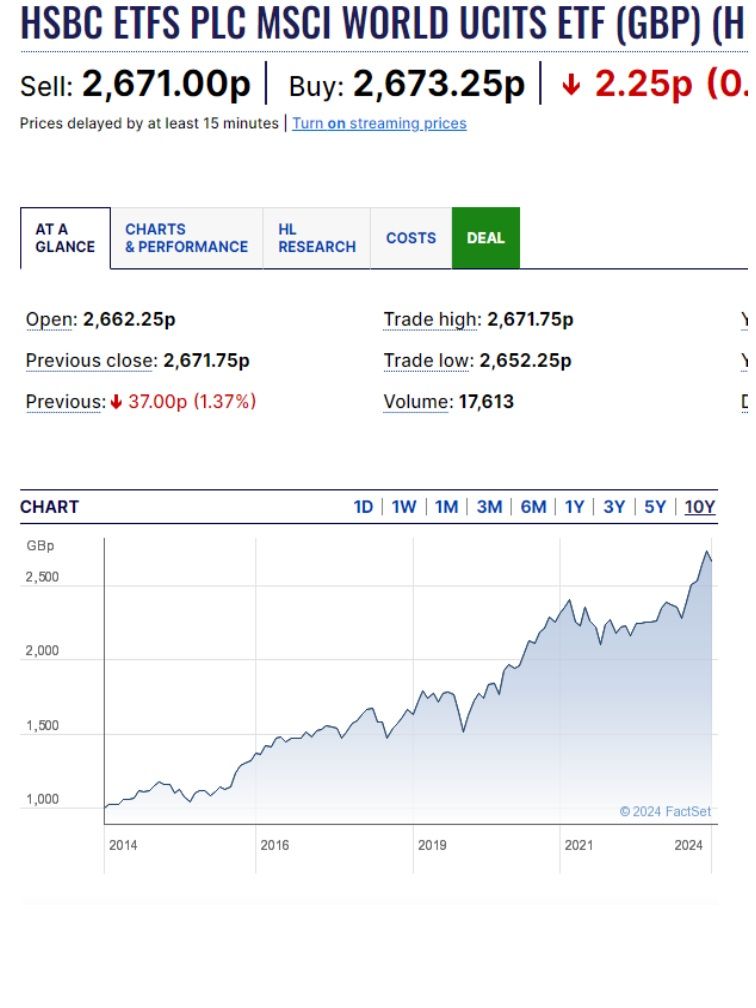Display the 1Y chart range
Screen dimensions: 756x1008
(x=574, y=507)
